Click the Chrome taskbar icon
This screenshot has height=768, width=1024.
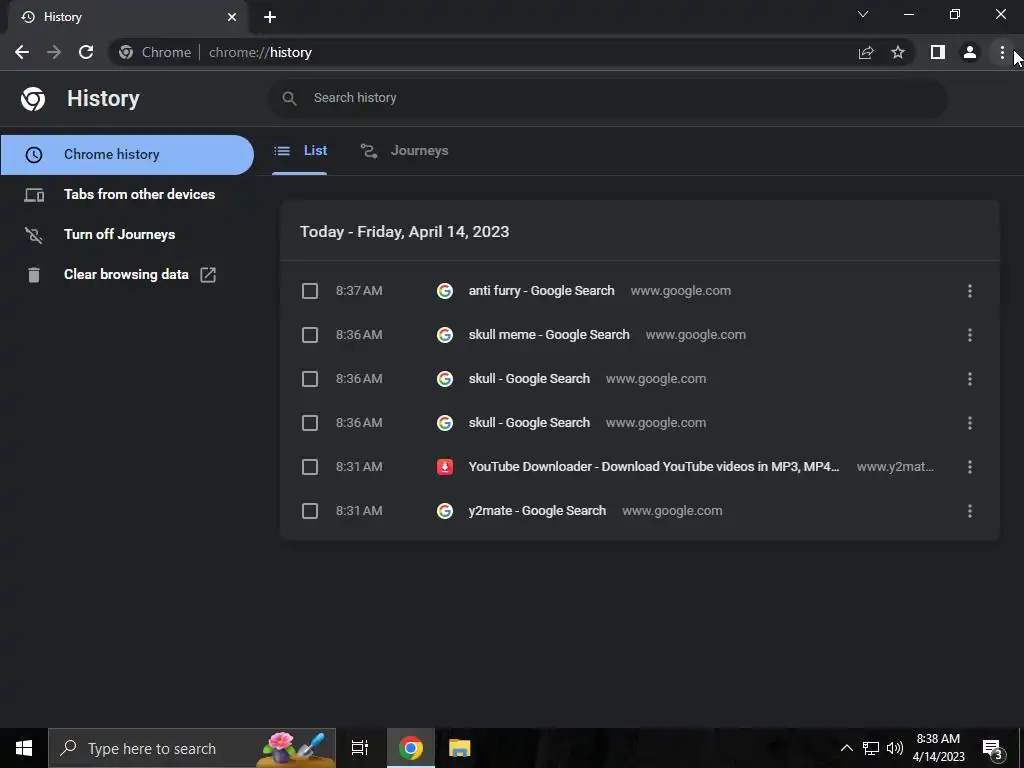tap(411, 748)
